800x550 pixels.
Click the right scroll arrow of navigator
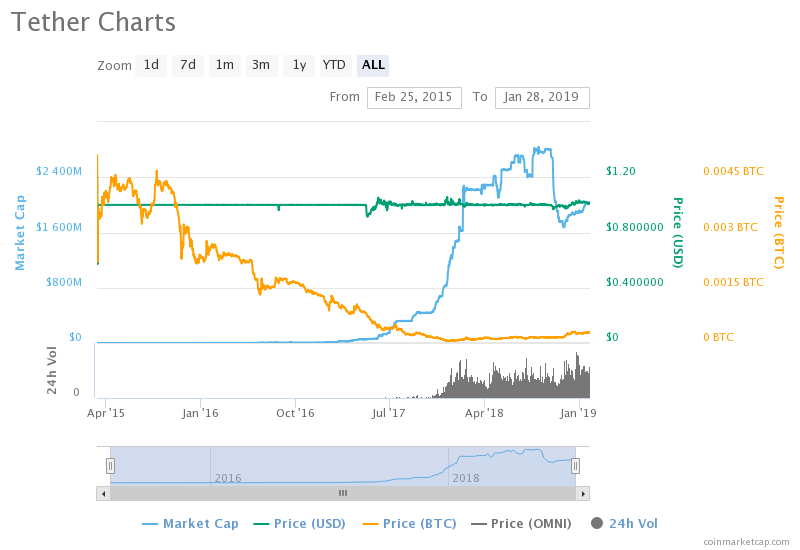point(583,493)
